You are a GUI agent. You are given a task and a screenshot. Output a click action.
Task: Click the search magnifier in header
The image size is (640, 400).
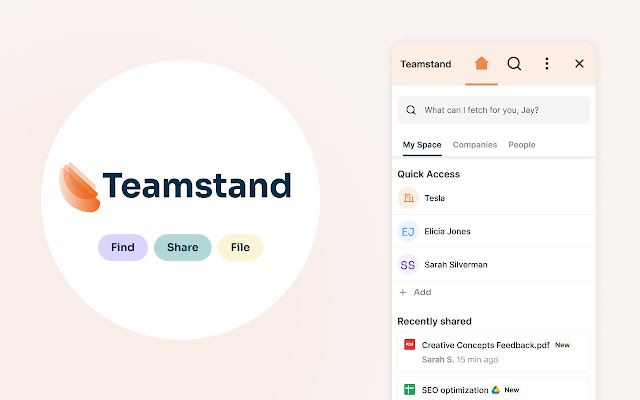click(x=514, y=64)
